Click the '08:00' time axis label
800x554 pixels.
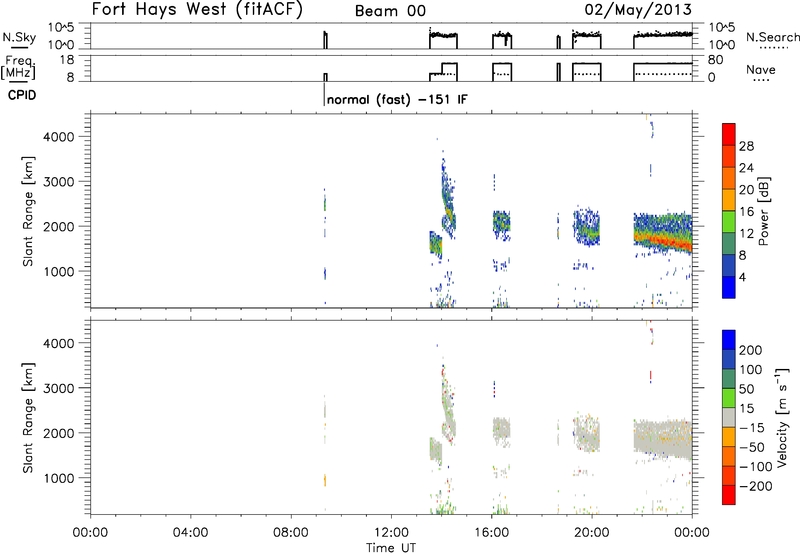click(x=291, y=533)
